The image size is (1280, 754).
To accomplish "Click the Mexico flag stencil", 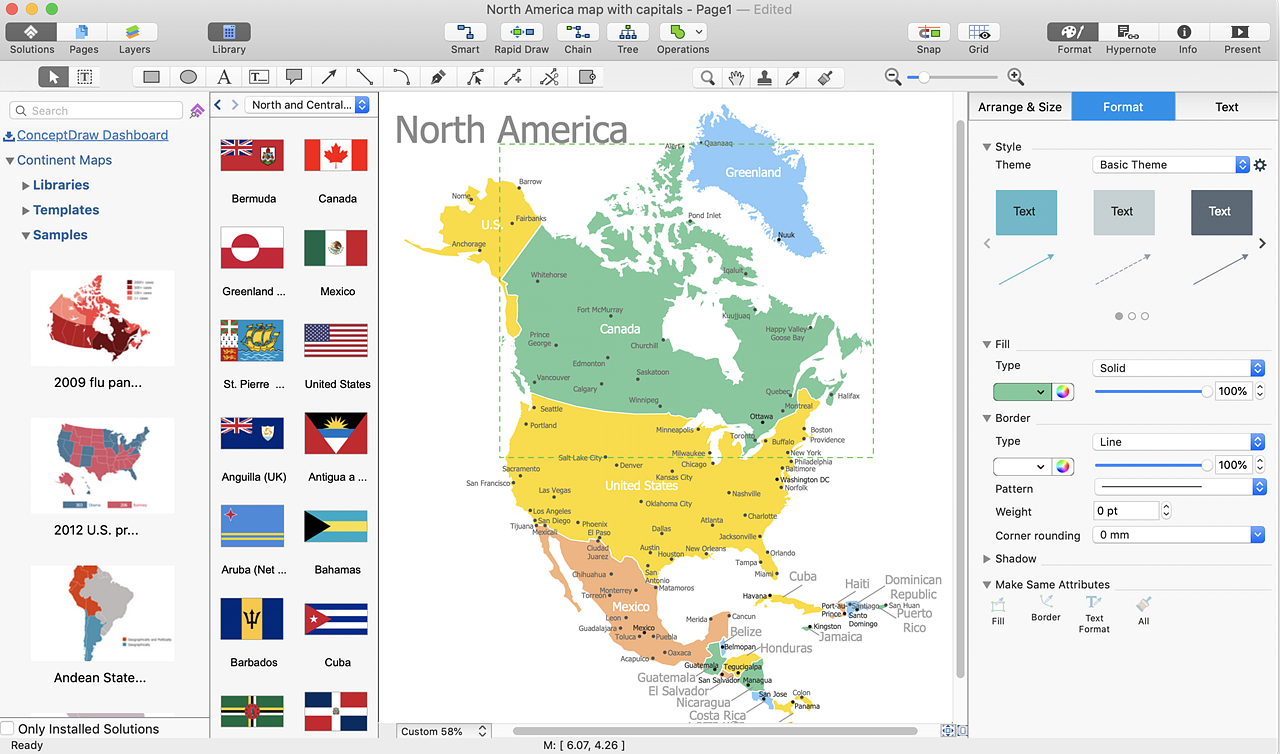I will 336,248.
